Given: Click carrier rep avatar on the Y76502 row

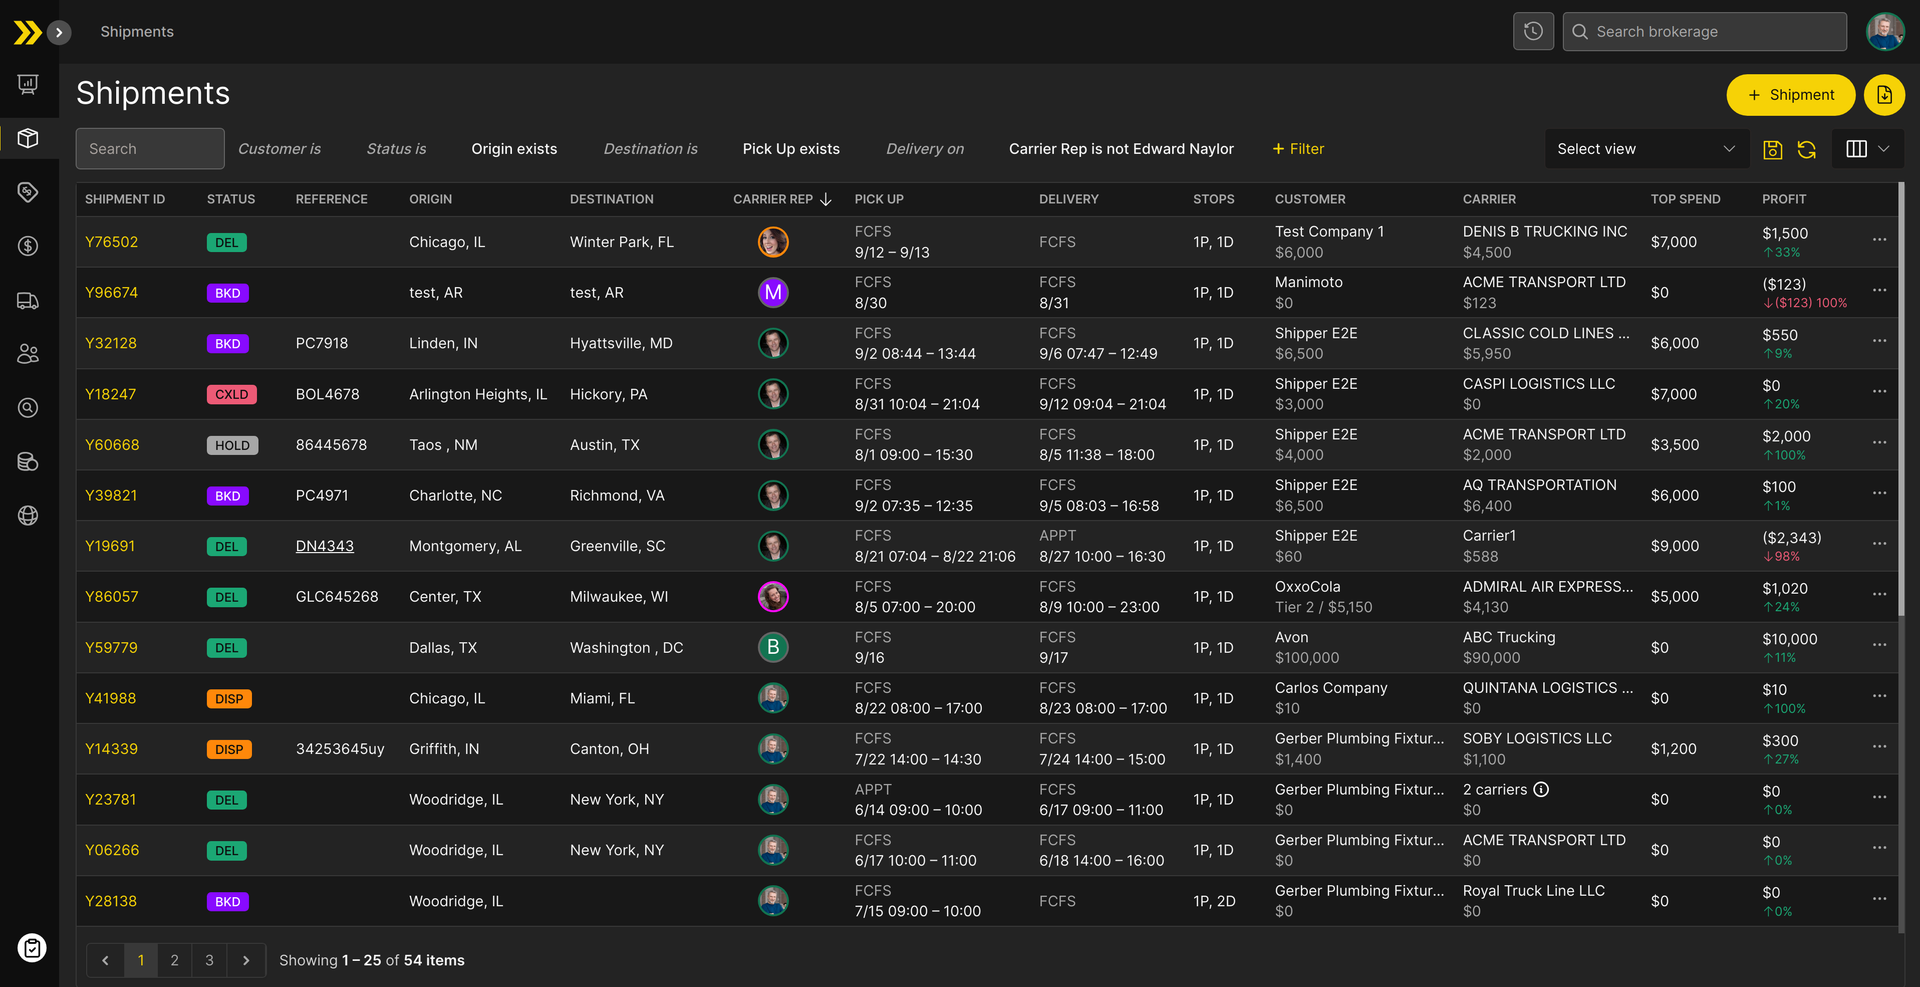Looking at the screenshot, I should point(773,242).
